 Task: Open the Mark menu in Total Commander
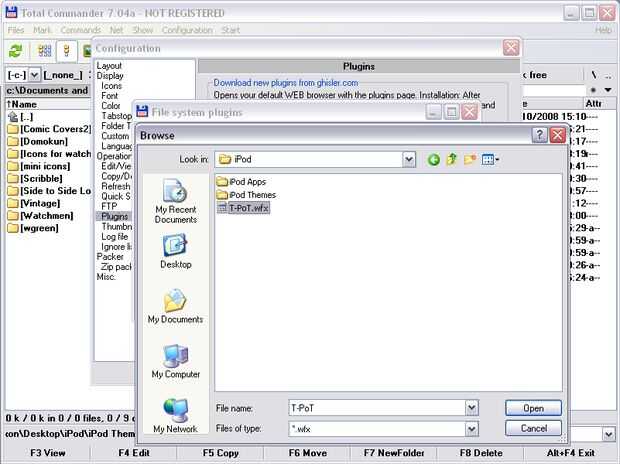point(42,30)
